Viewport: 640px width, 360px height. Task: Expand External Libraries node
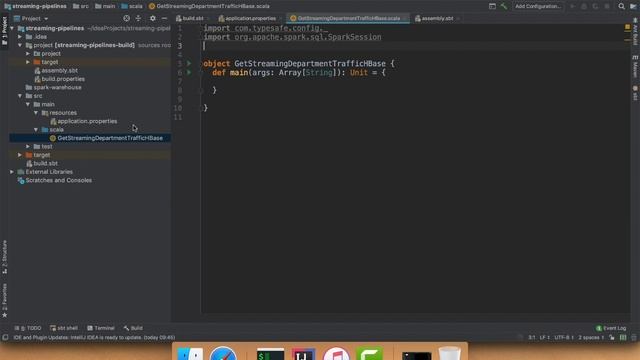pyautogui.click(x=12, y=172)
